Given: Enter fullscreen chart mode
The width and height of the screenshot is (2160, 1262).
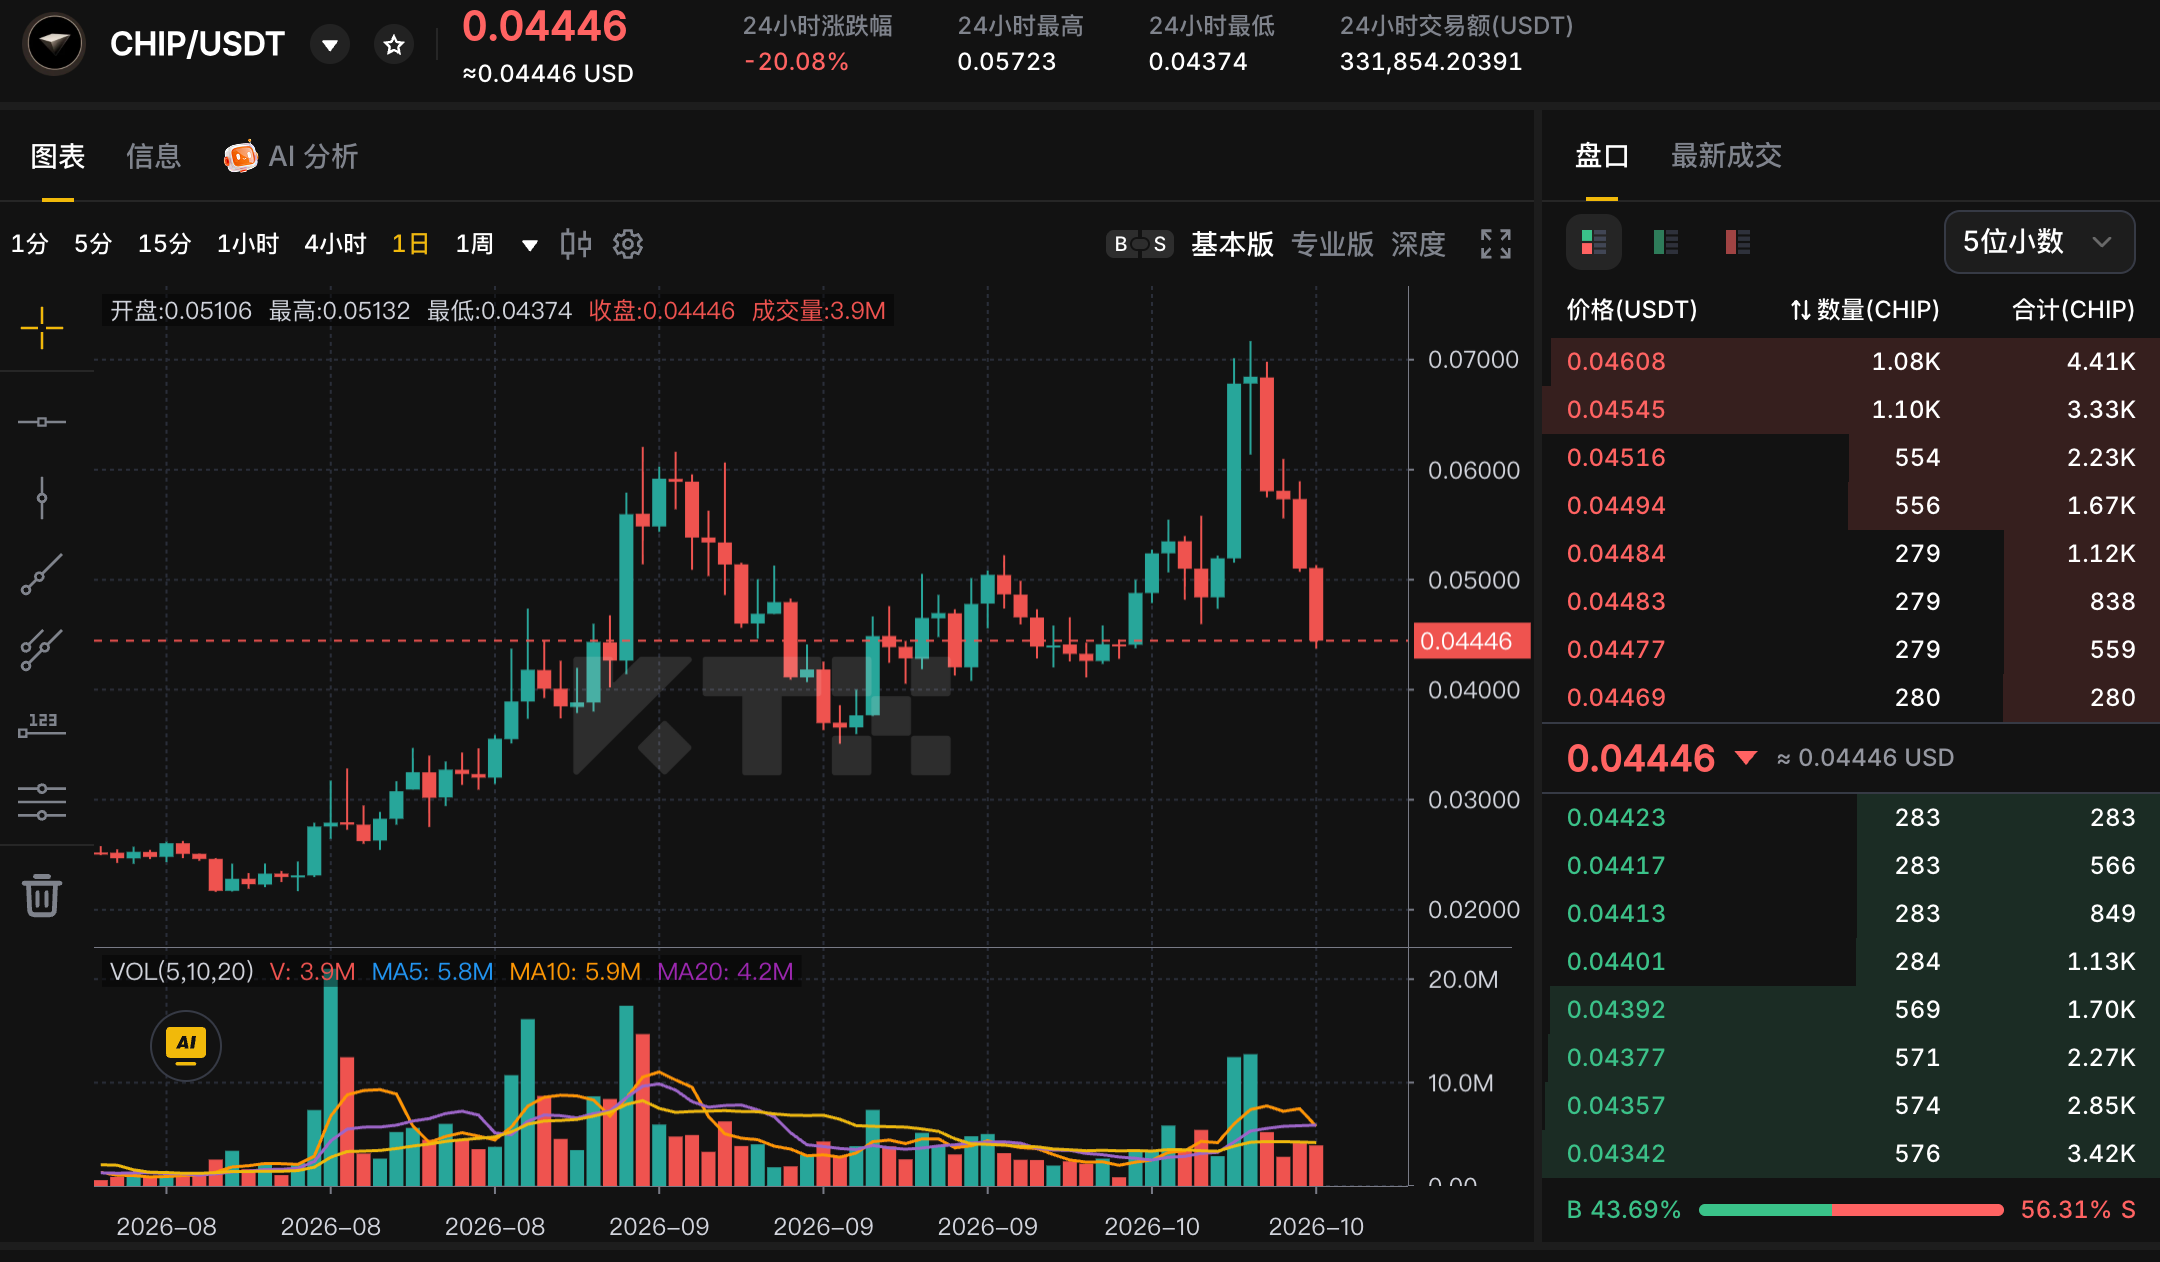Looking at the screenshot, I should click(x=1496, y=244).
